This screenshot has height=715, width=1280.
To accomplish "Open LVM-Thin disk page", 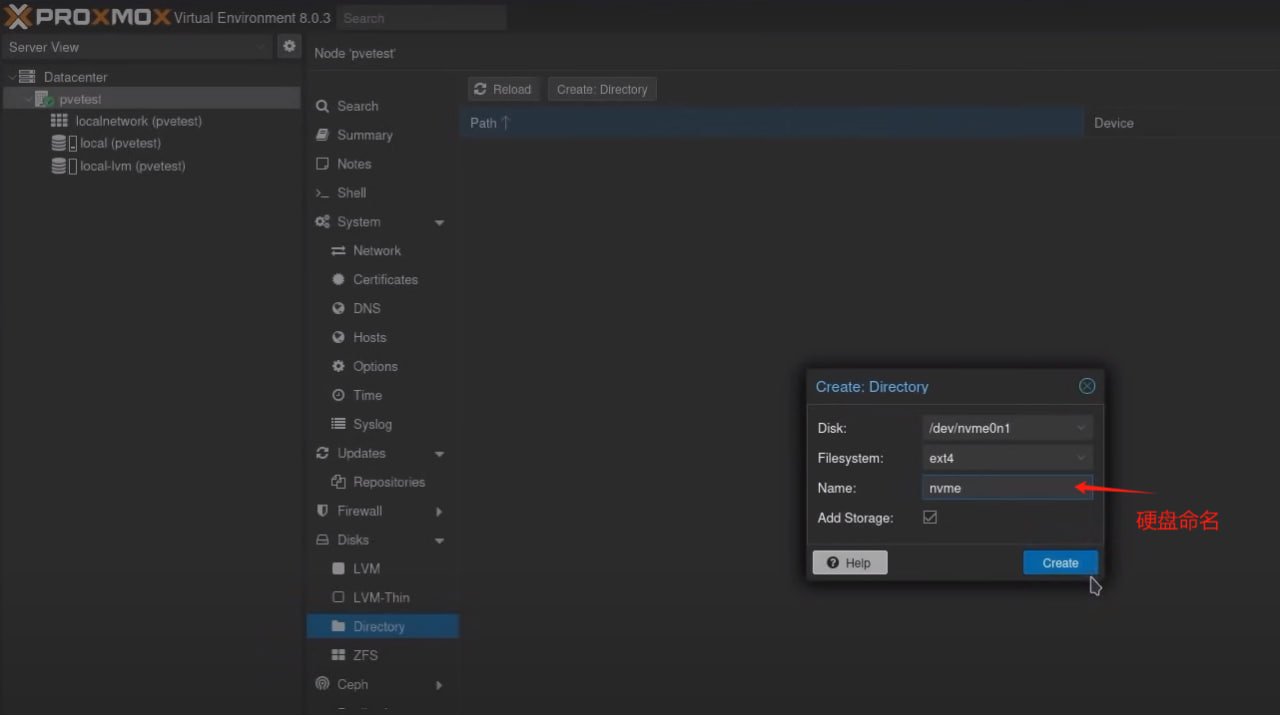I will (381, 597).
